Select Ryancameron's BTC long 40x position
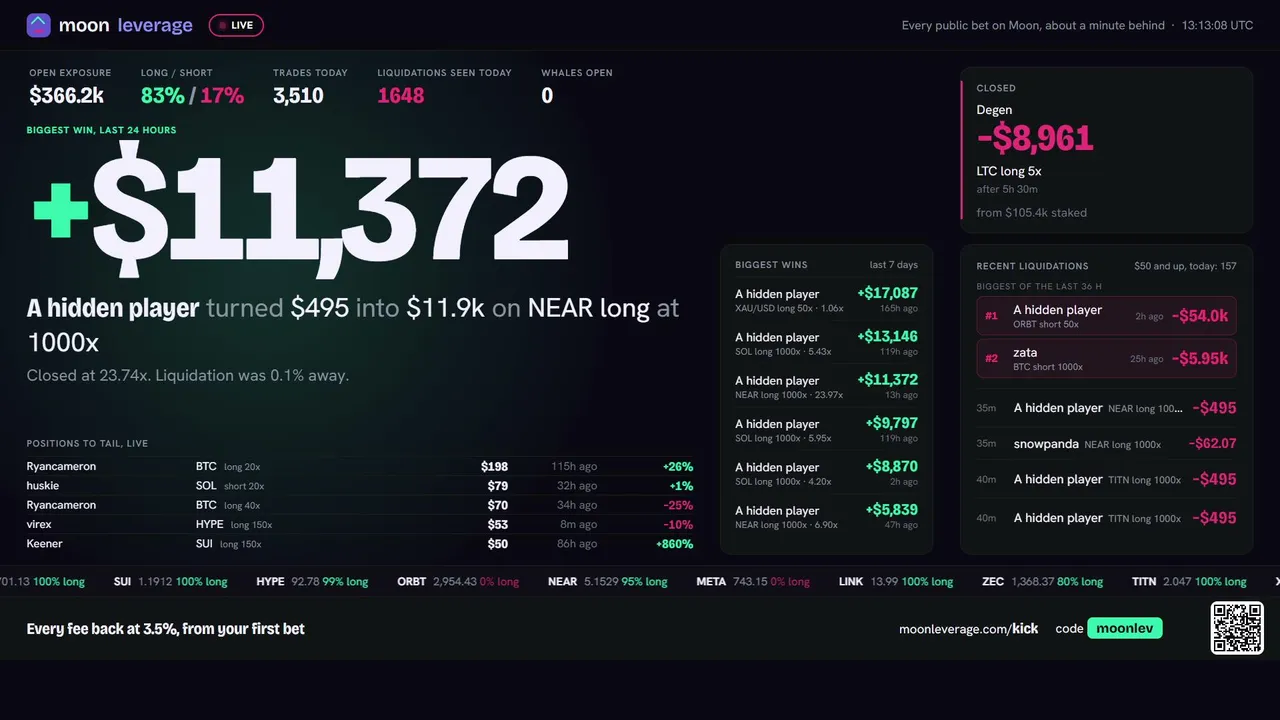Screen dimensions: 1280x720 pyautogui.click(x=360, y=505)
